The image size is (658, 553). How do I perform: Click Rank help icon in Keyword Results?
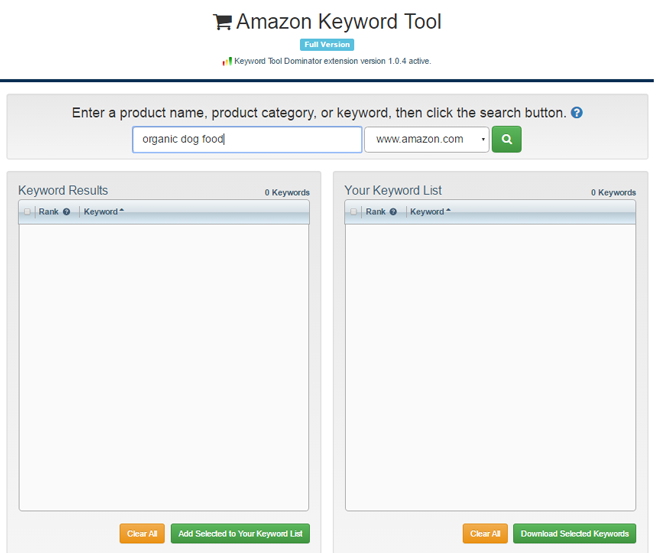click(66, 211)
